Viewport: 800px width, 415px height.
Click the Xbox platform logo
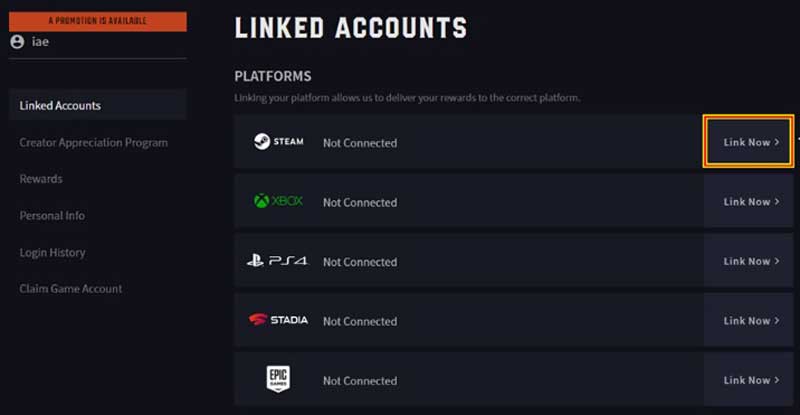point(279,201)
